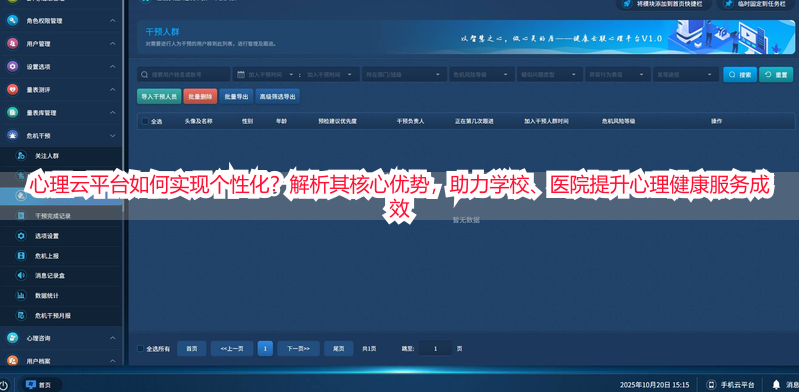Collapse the 危机干预 chevron
799x392 pixels.
113,136
